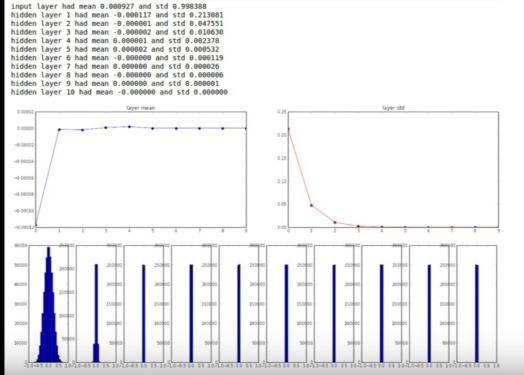Select the 'hidden layer 7 had mean' line

[115, 67]
